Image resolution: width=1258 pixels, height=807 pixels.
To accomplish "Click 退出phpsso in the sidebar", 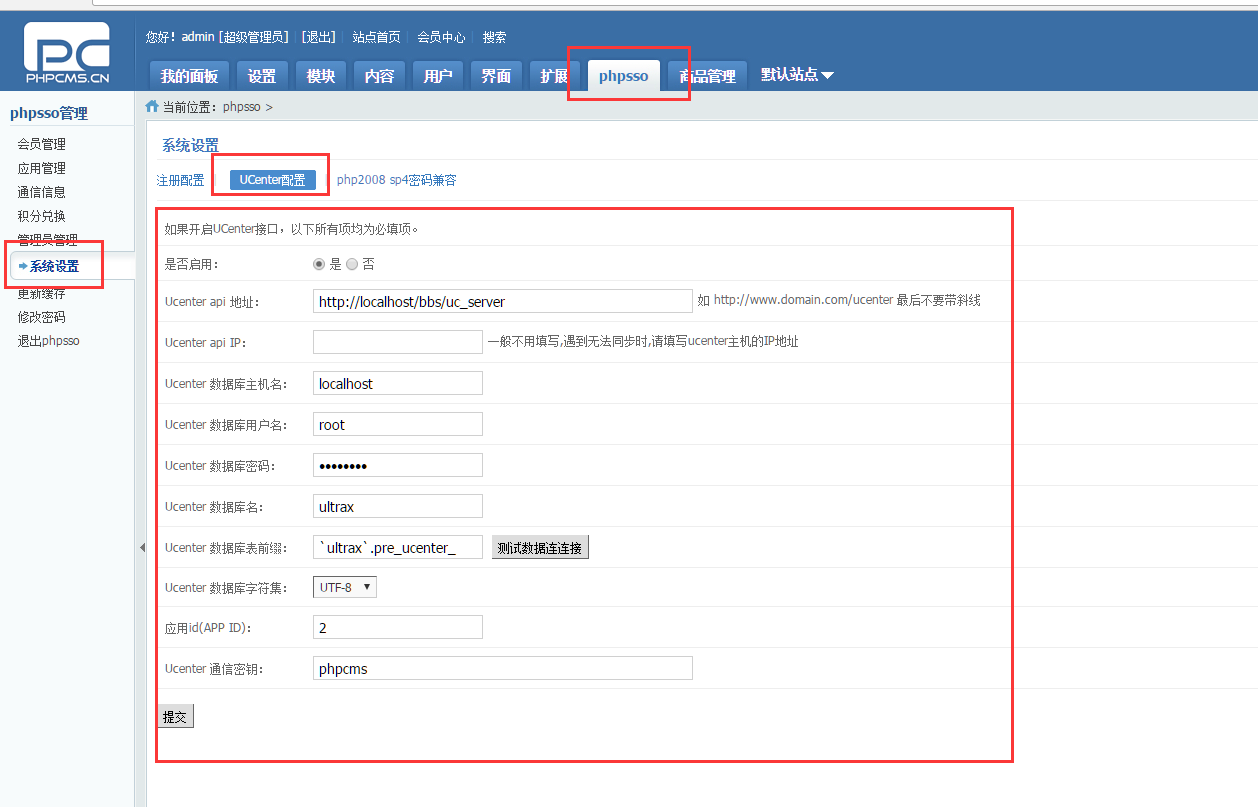I will point(48,341).
